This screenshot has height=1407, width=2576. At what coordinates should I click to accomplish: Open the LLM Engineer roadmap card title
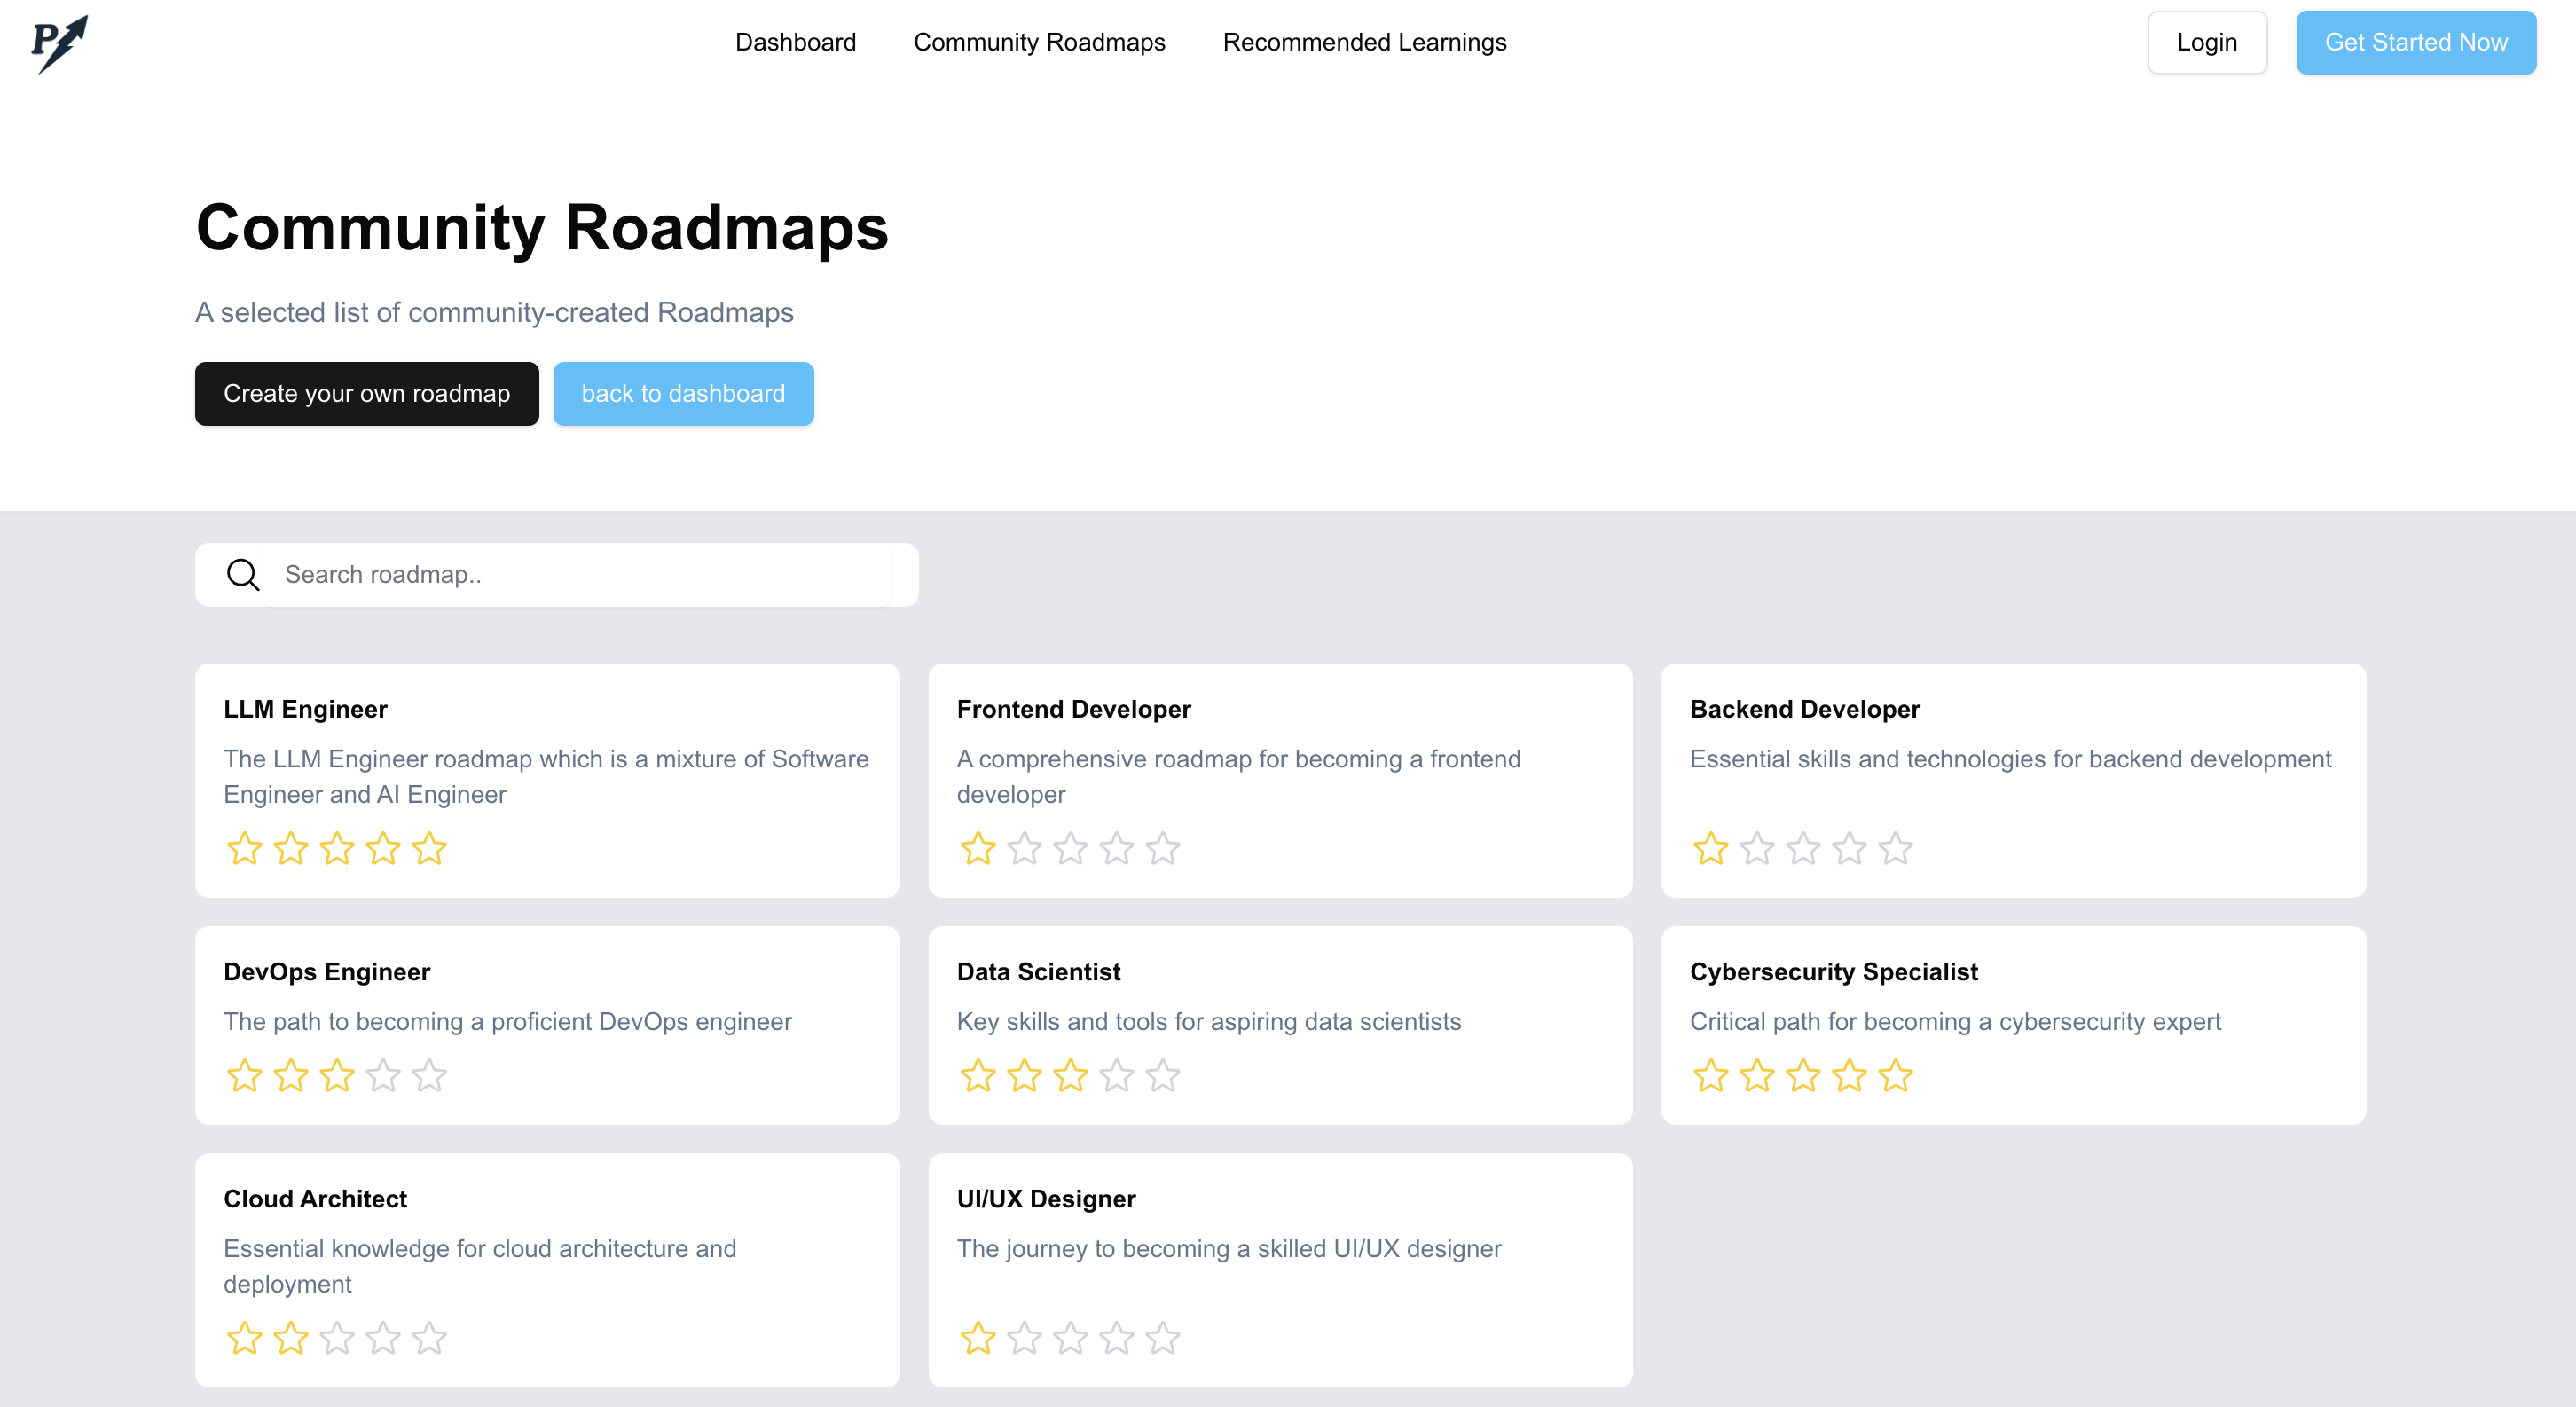tap(305, 709)
